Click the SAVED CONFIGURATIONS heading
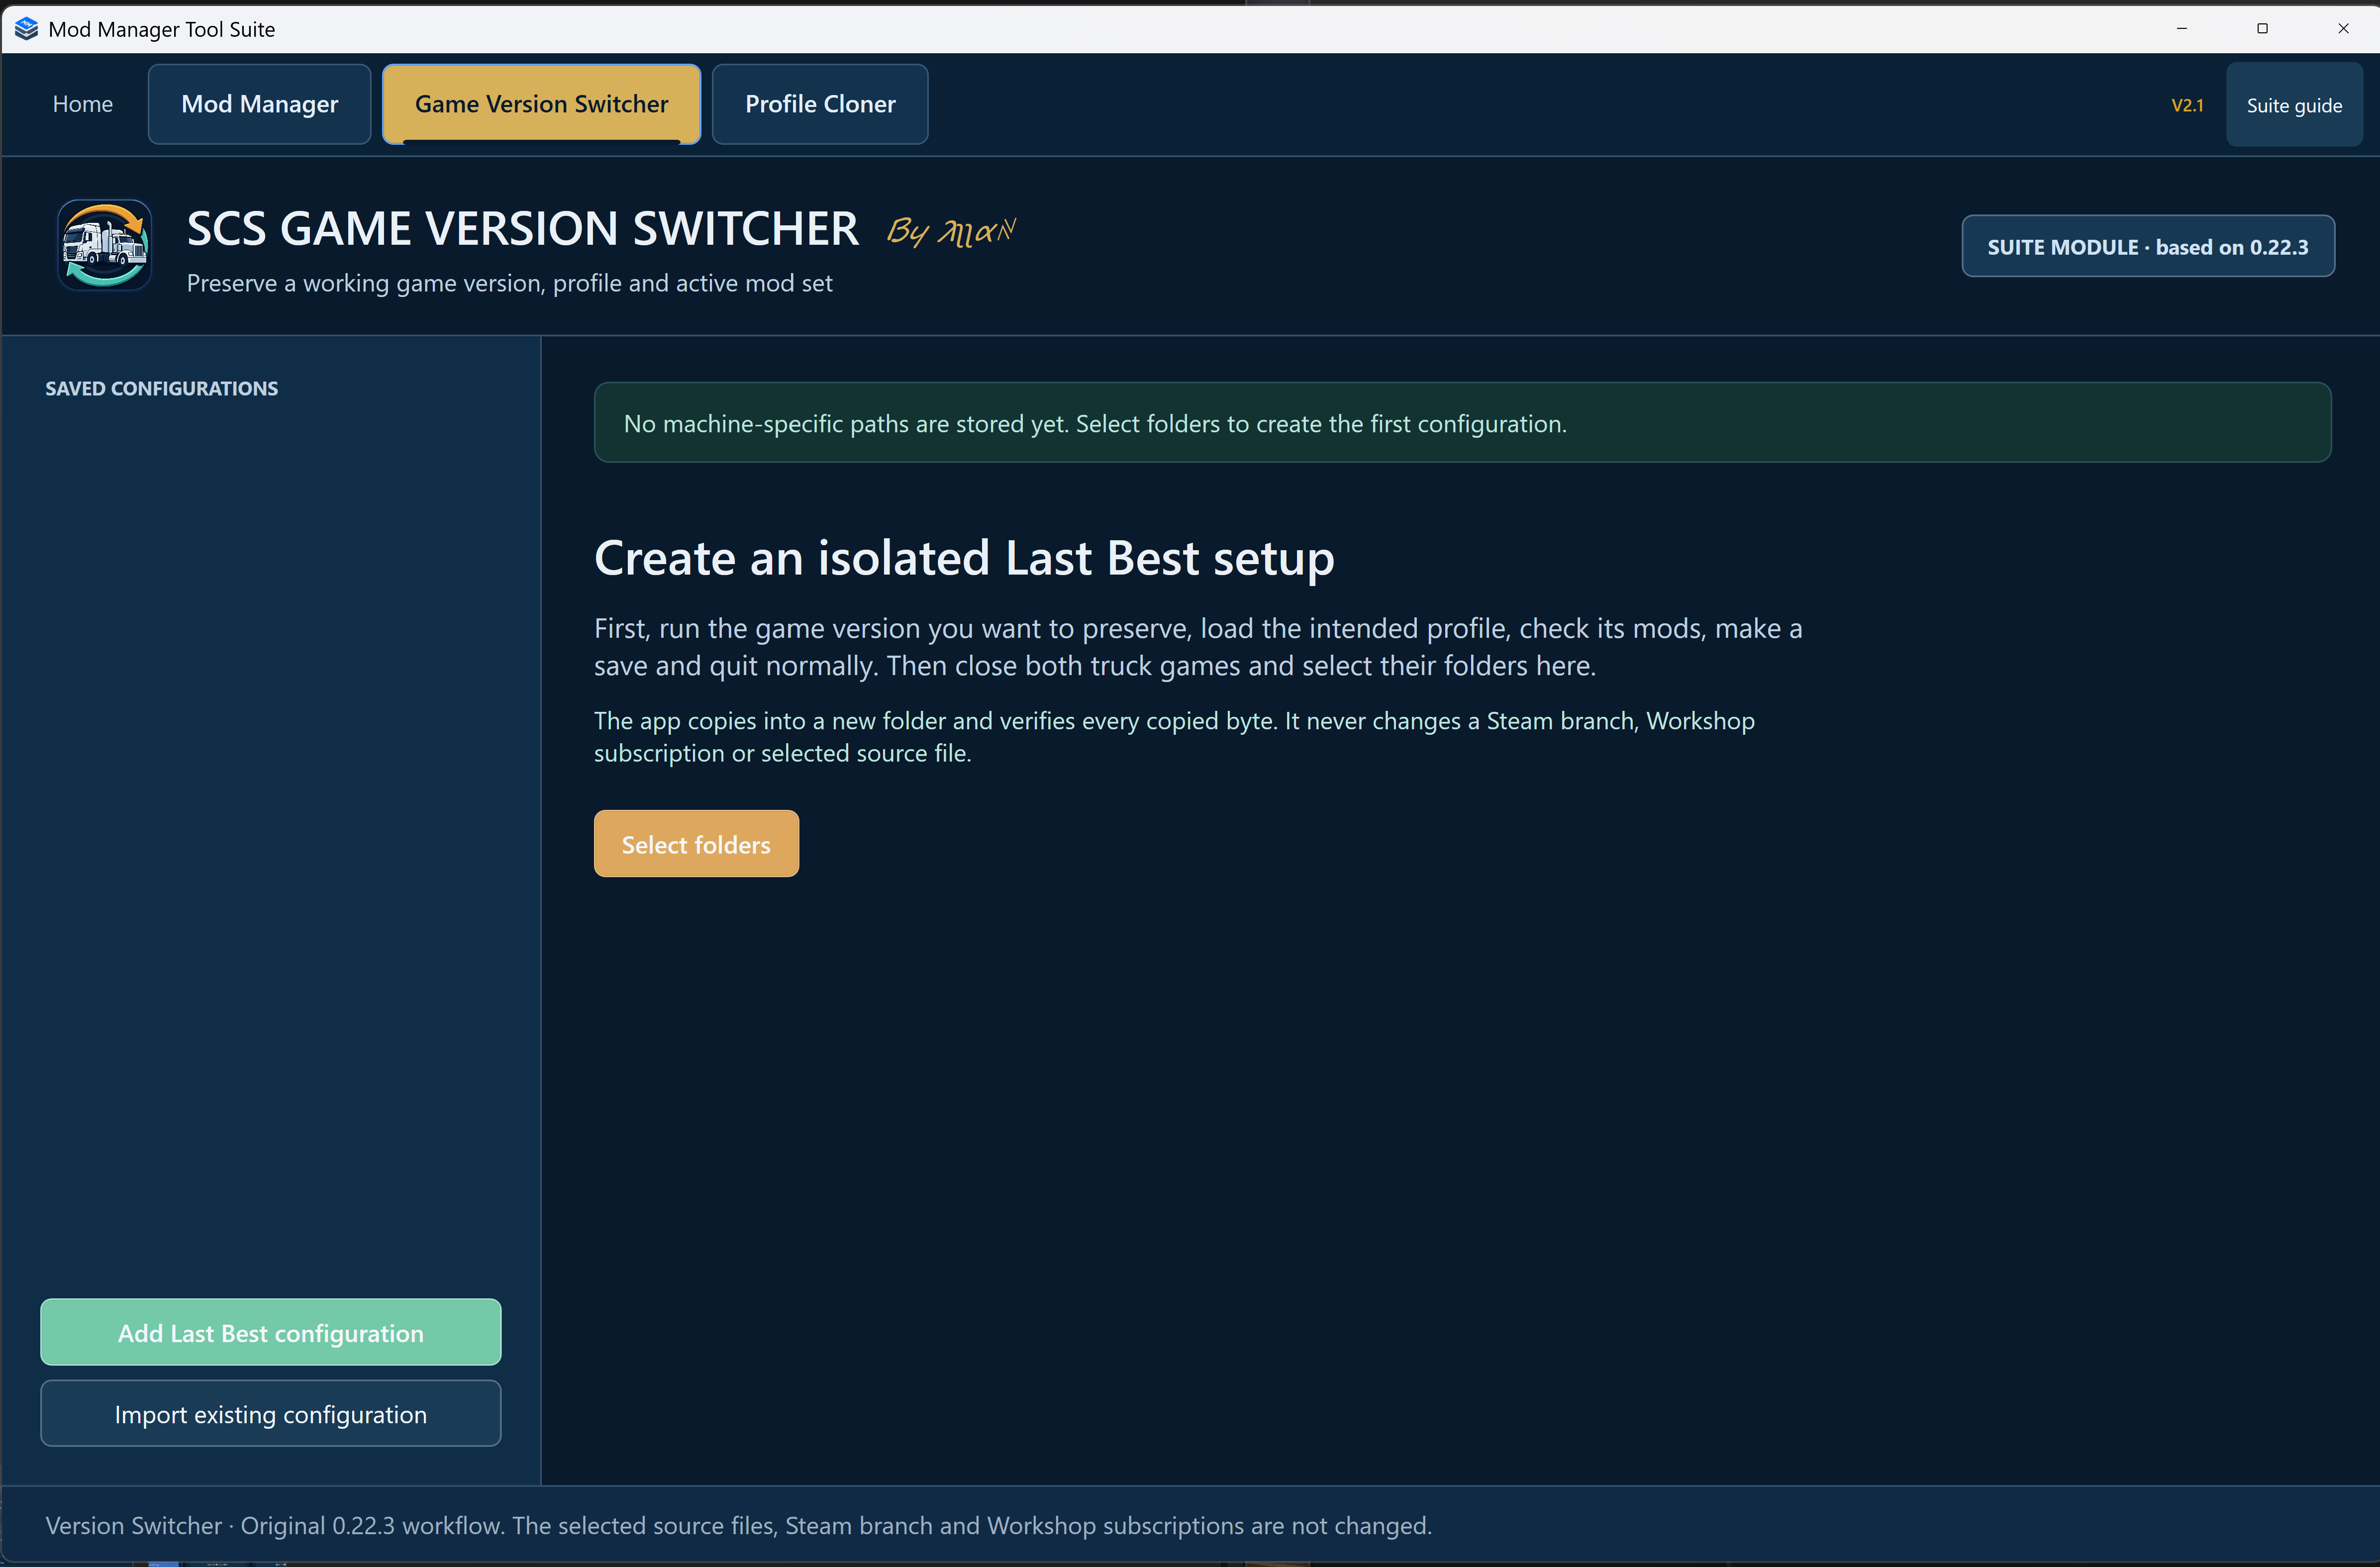 [x=162, y=388]
